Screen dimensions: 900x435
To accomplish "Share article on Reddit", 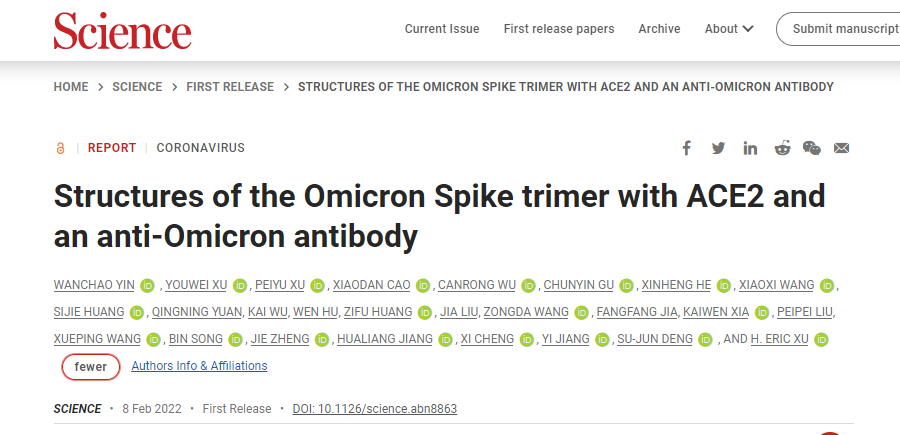I will tap(781, 148).
